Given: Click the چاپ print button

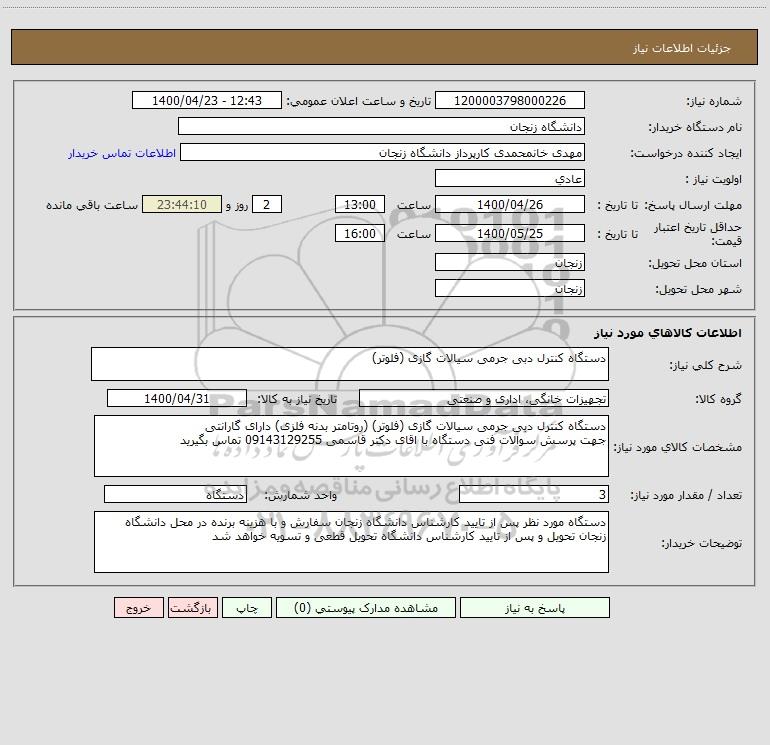Looking at the screenshot, I should tap(247, 608).
